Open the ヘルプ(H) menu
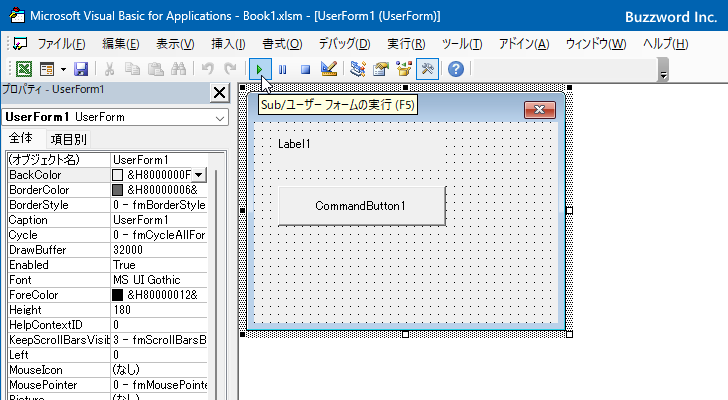This screenshot has height=400, width=728. (x=665, y=44)
